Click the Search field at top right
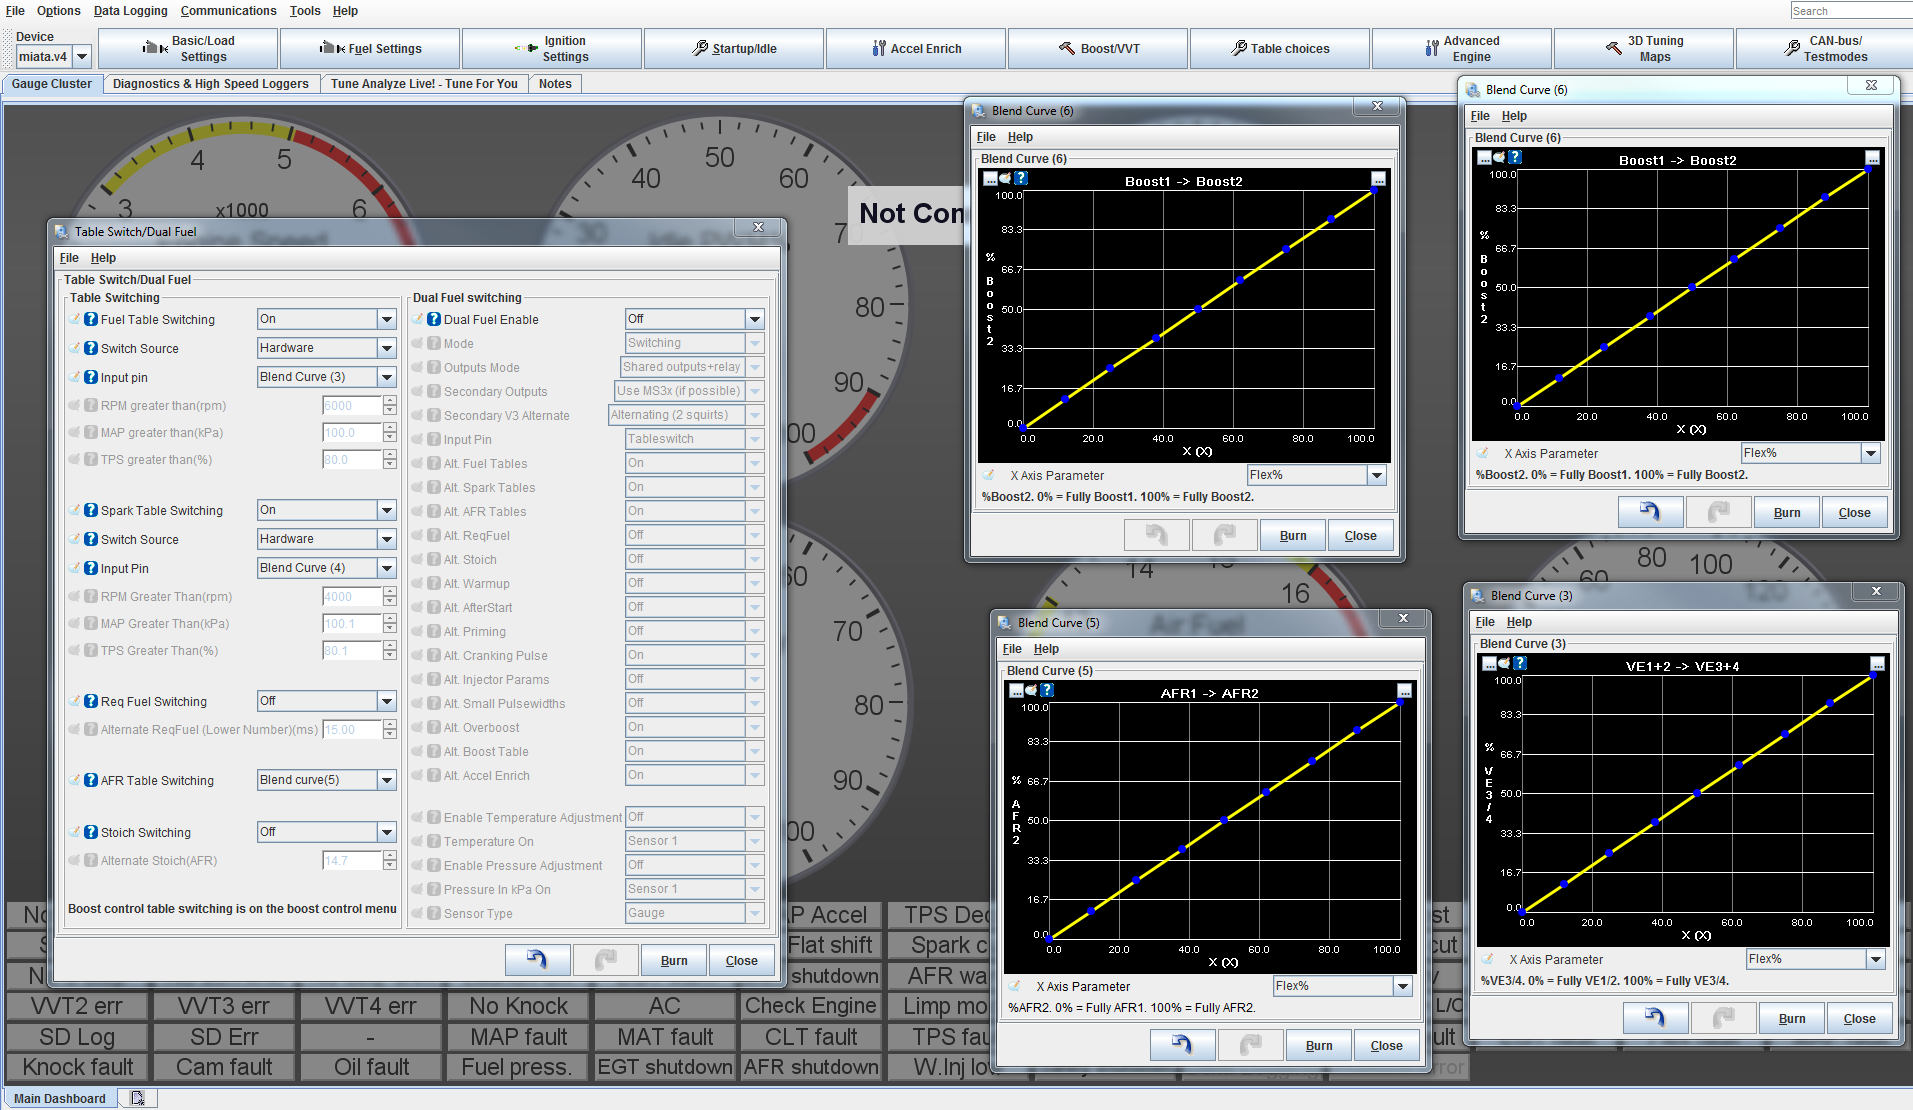1913x1110 pixels. pos(1850,11)
